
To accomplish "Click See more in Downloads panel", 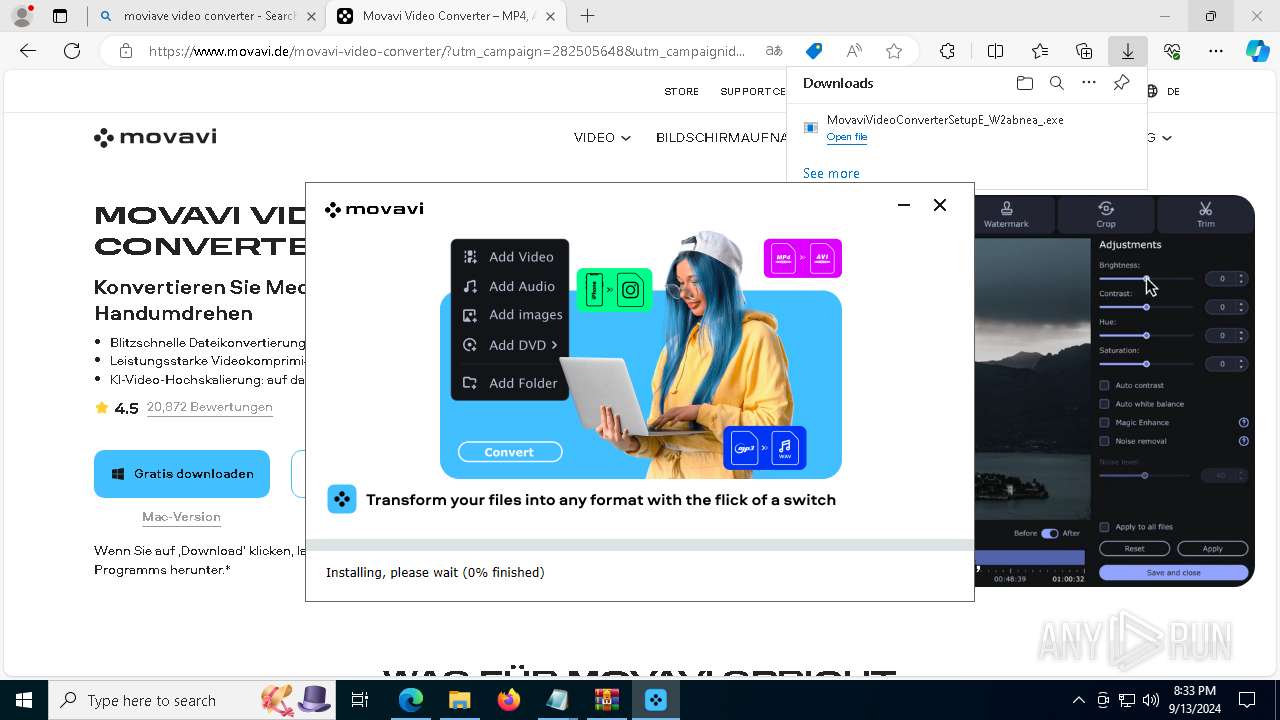I will coord(831,173).
